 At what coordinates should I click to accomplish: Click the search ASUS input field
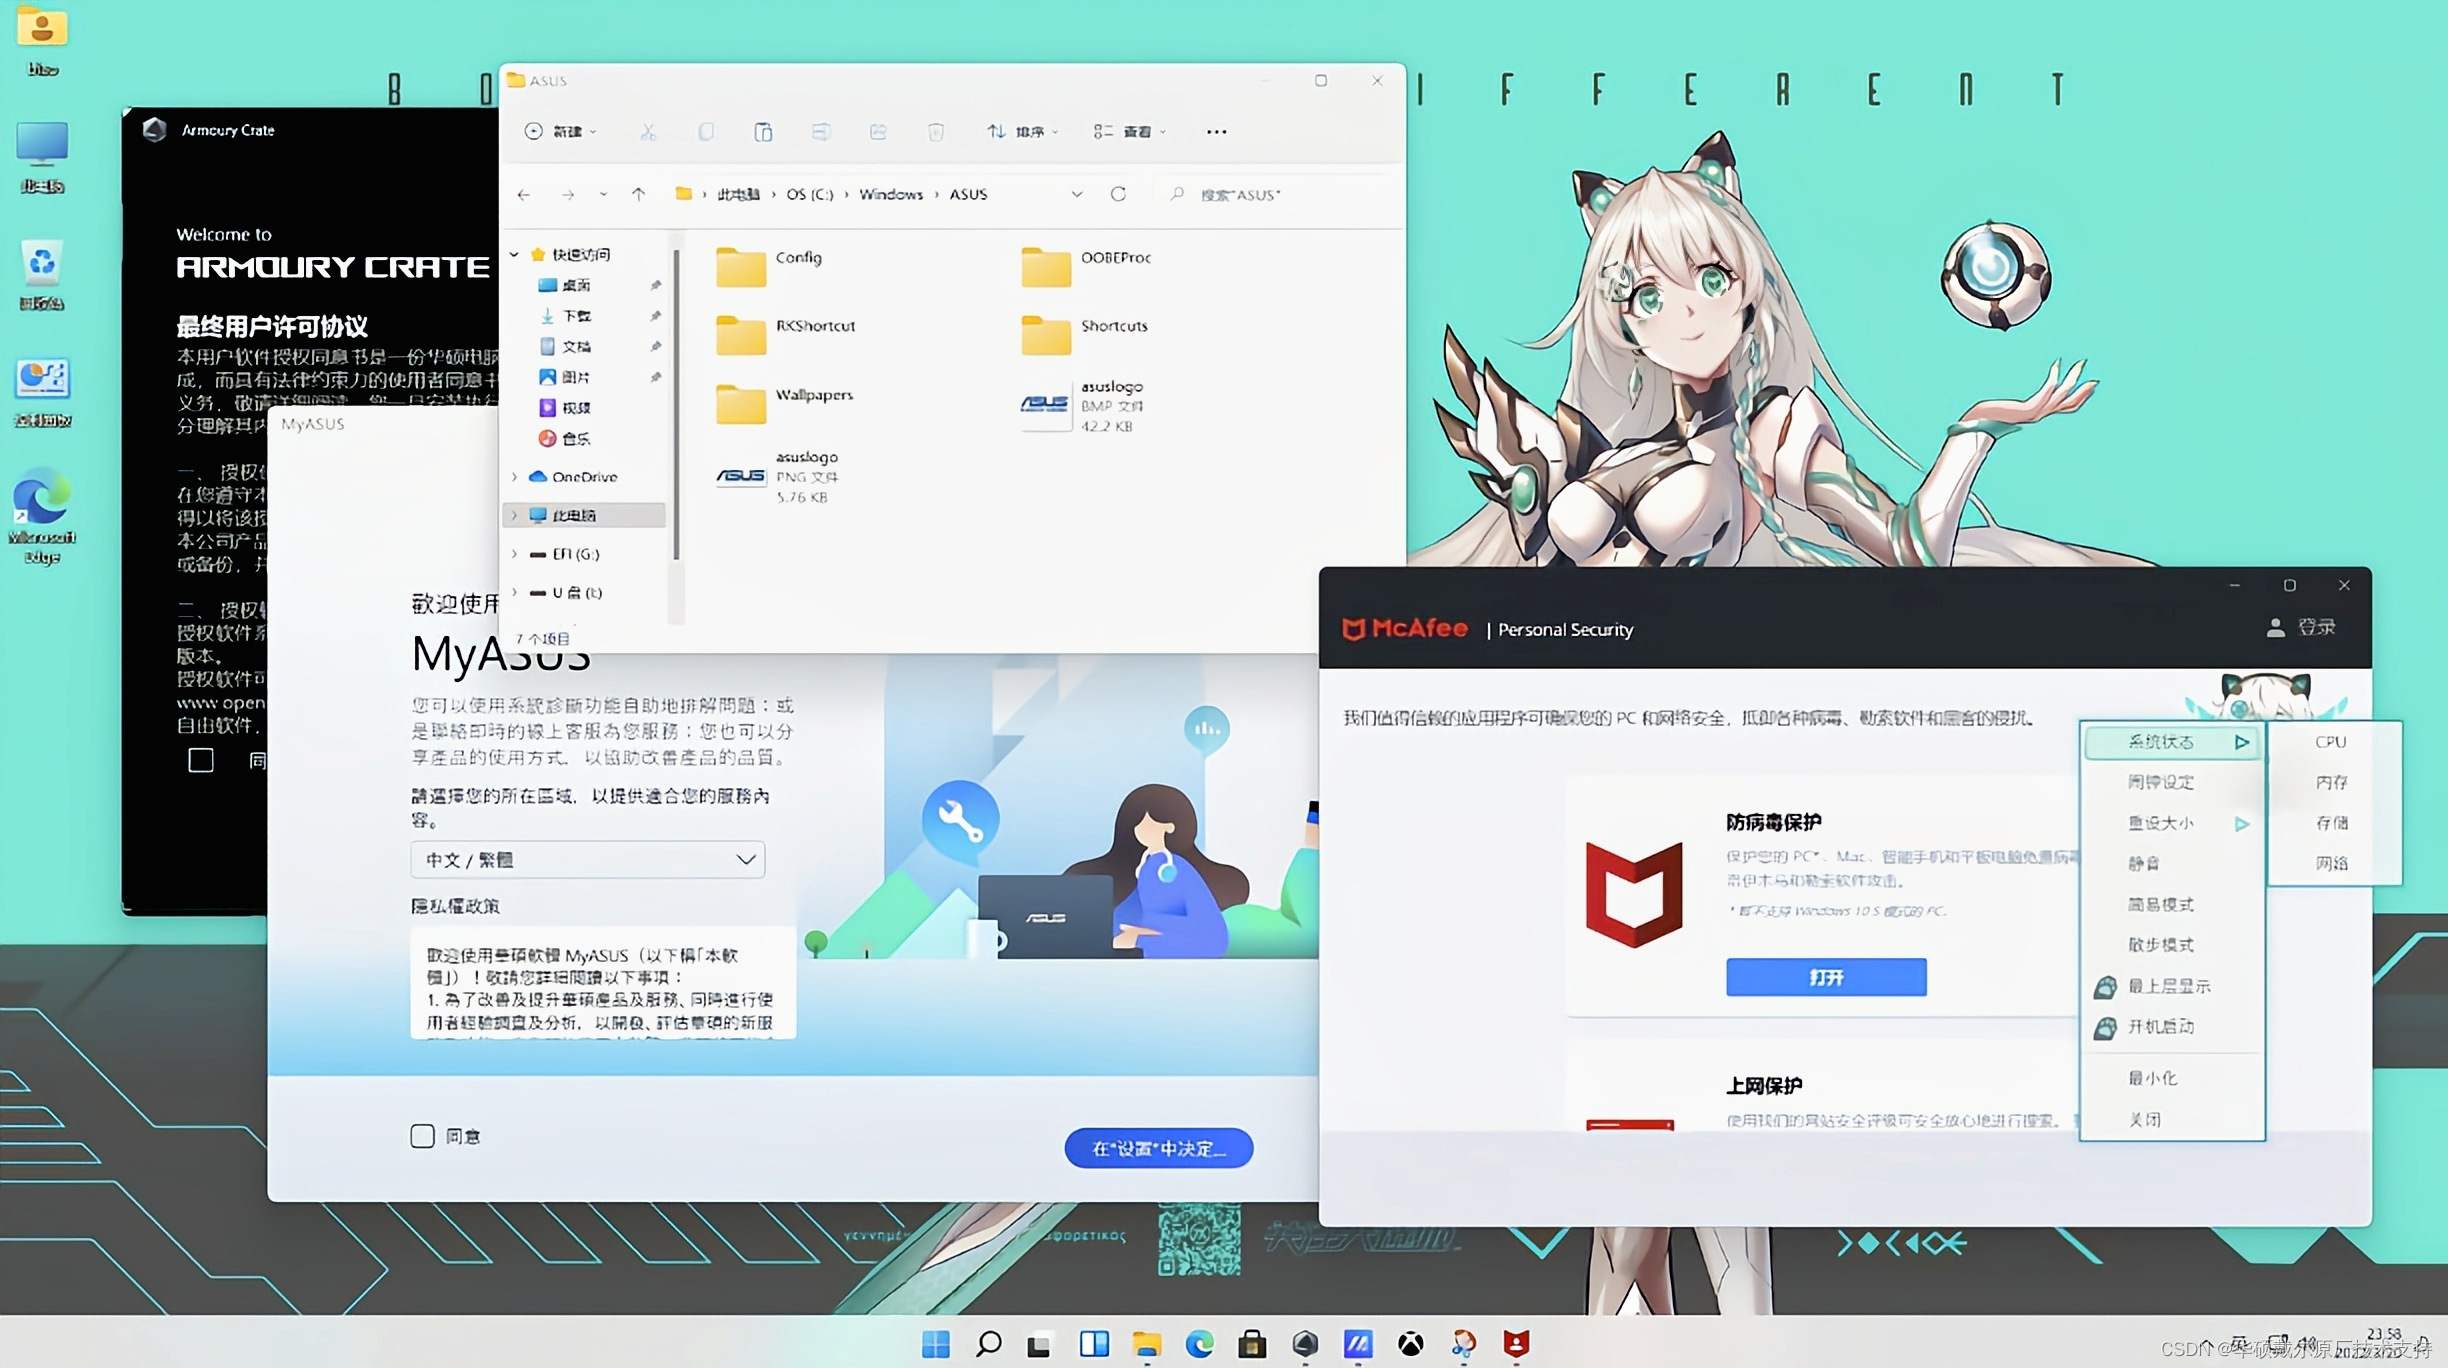(1280, 195)
